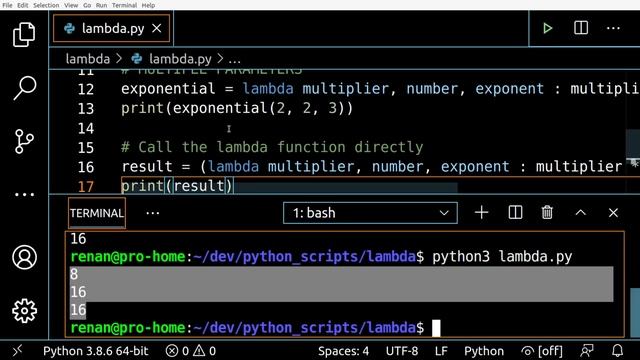Click line number 13 in gutter
Viewport: 640px width, 360px height.
(x=86, y=109)
